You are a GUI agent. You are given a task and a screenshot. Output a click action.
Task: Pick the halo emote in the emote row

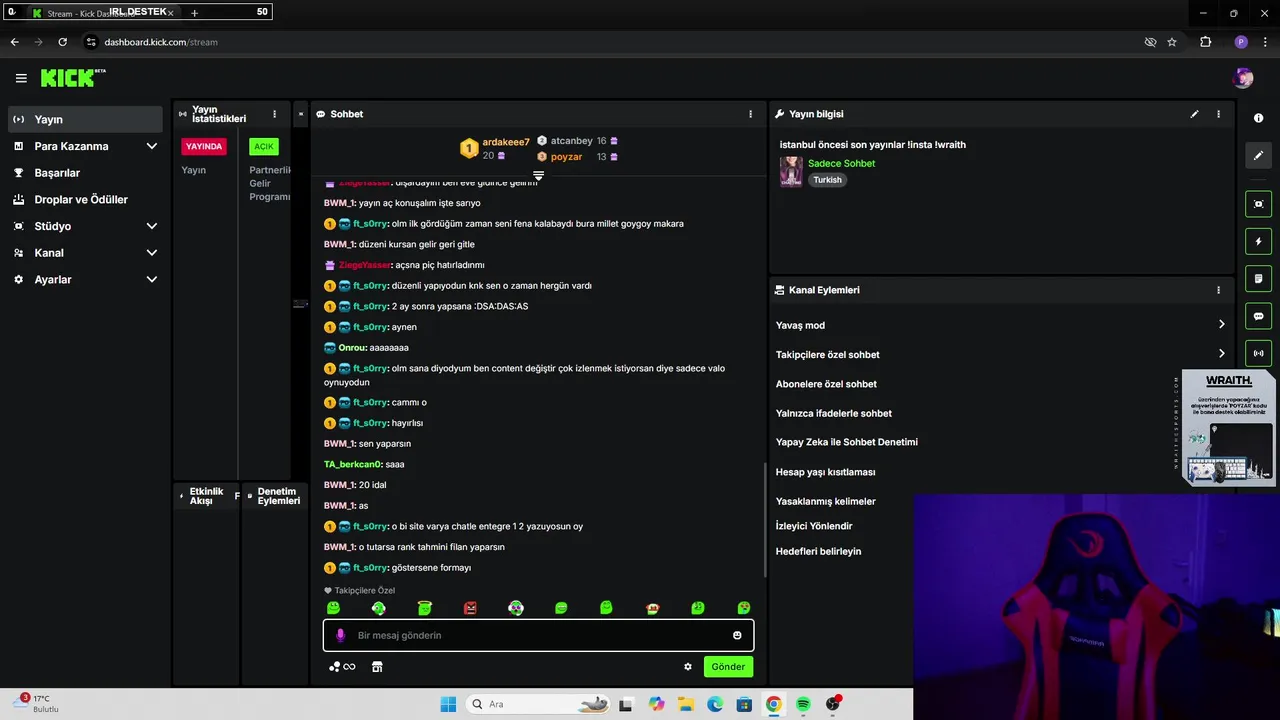424,608
